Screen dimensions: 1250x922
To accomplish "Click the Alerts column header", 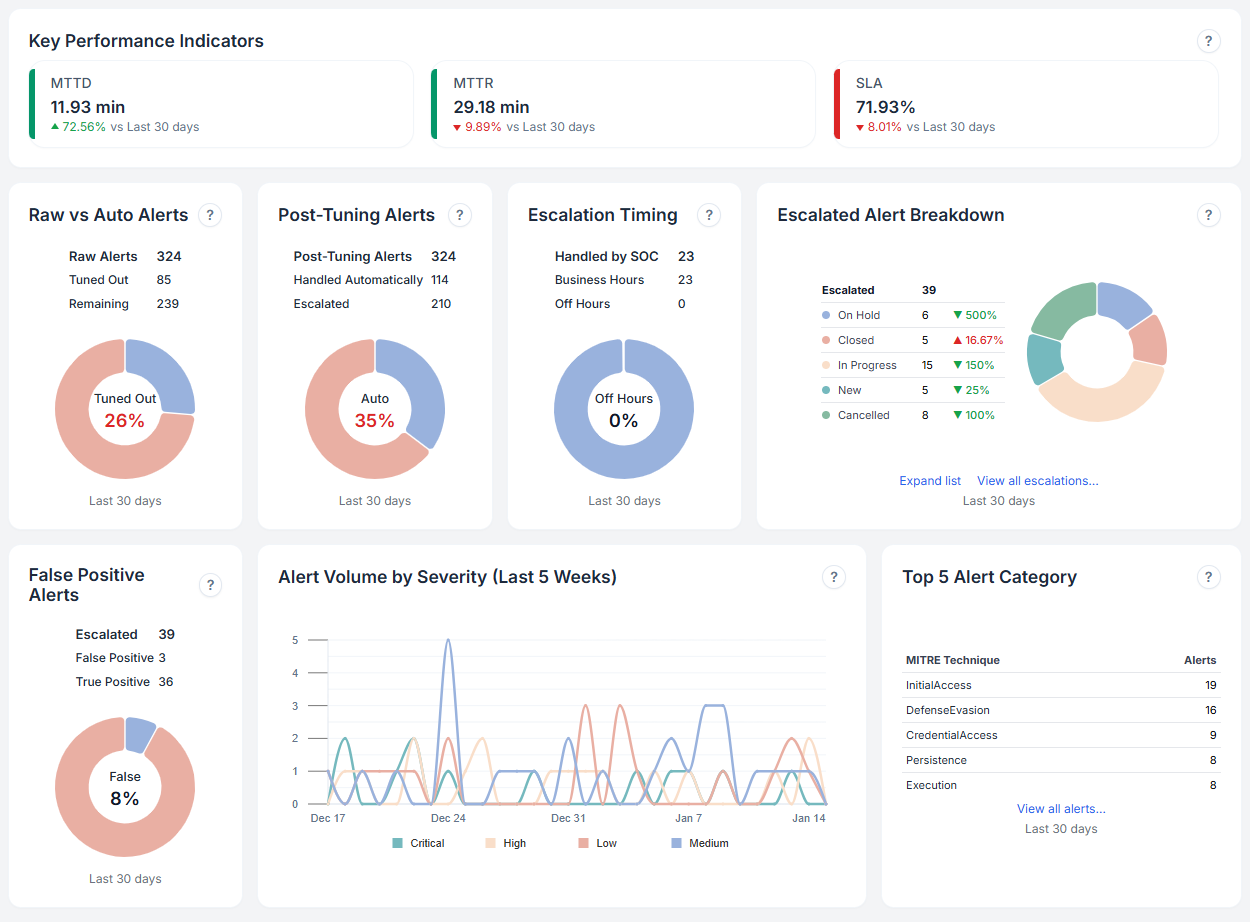I will tap(1200, 660).
